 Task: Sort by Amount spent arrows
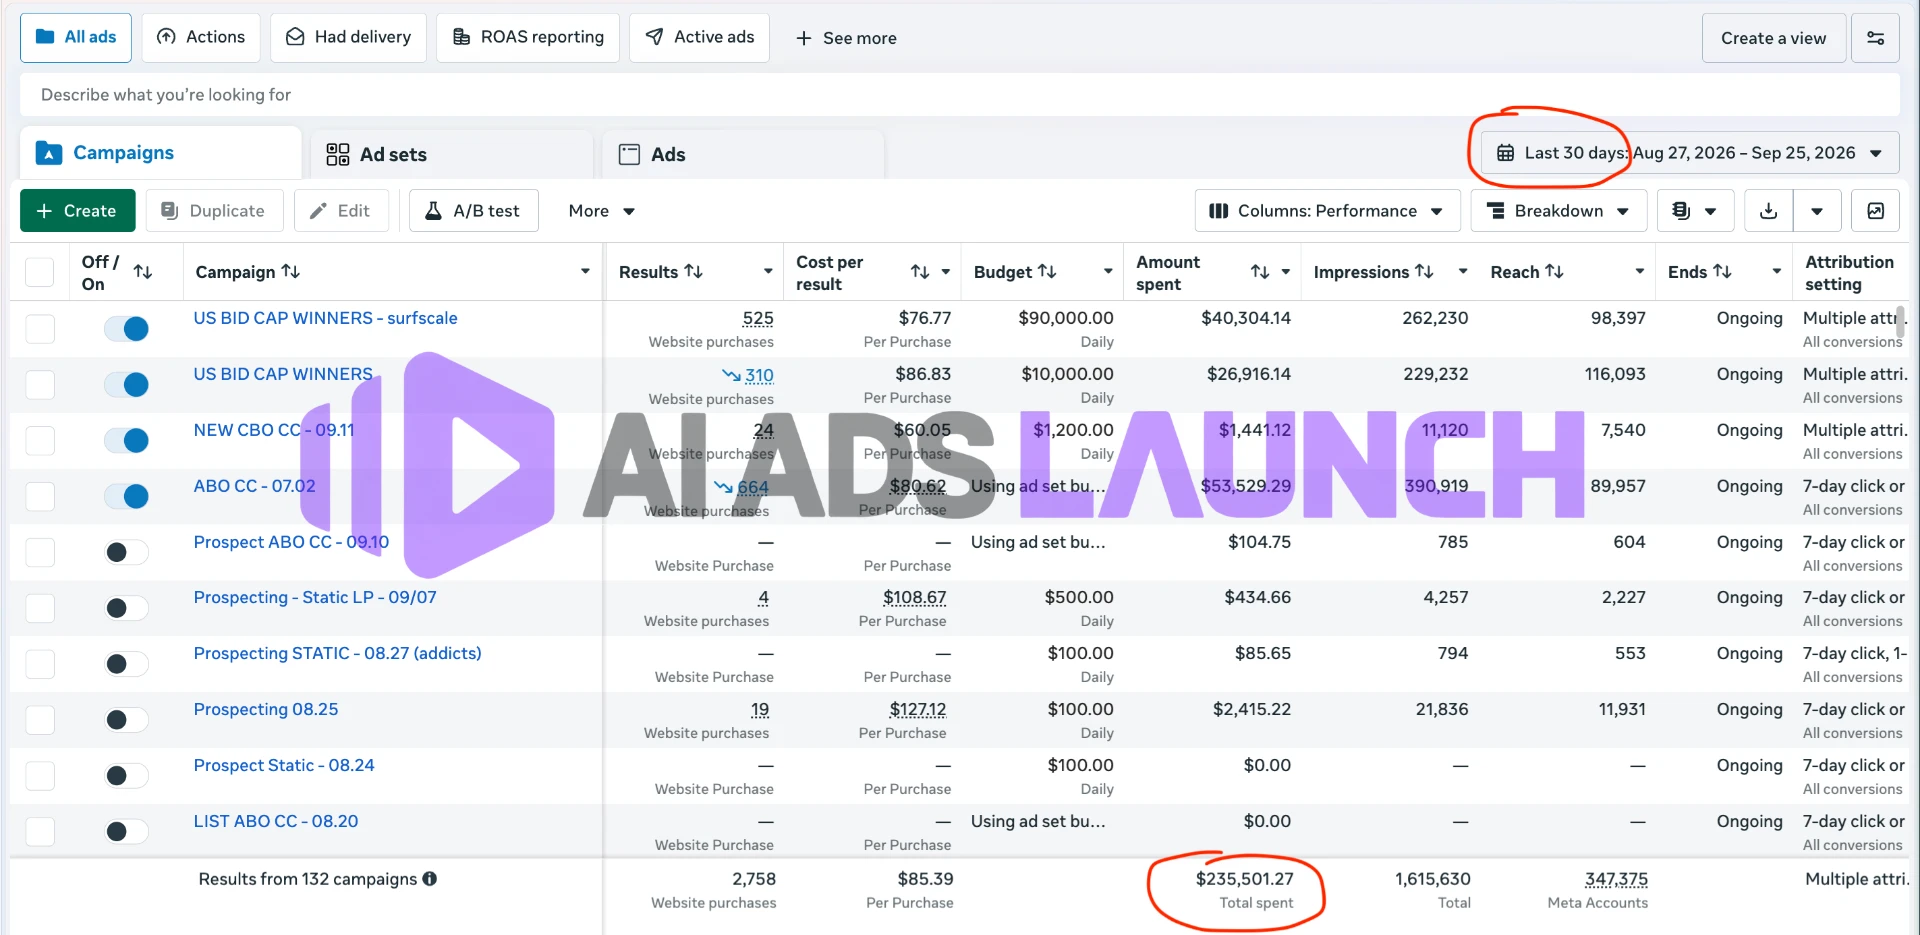pos(1260,272)
